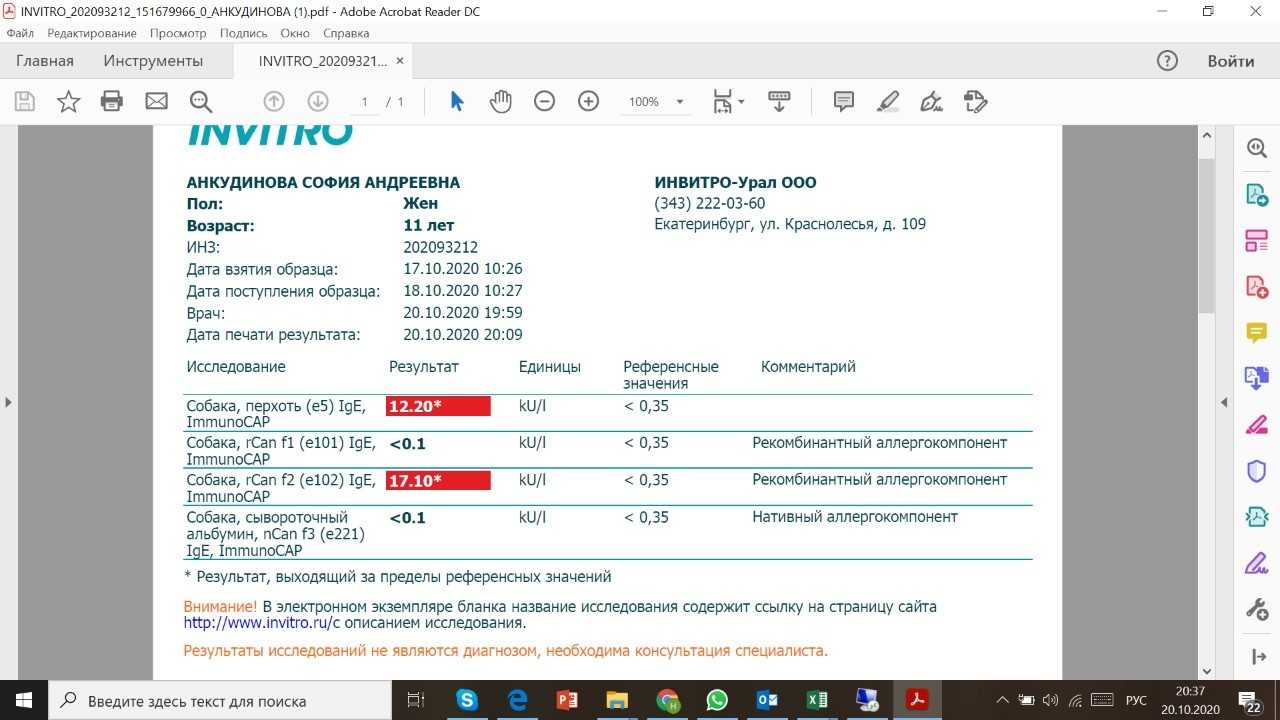The height and width of the screenshot is (720, 1280).
Task: Click scrollbar down arrow button
Action: point(1206,671)
